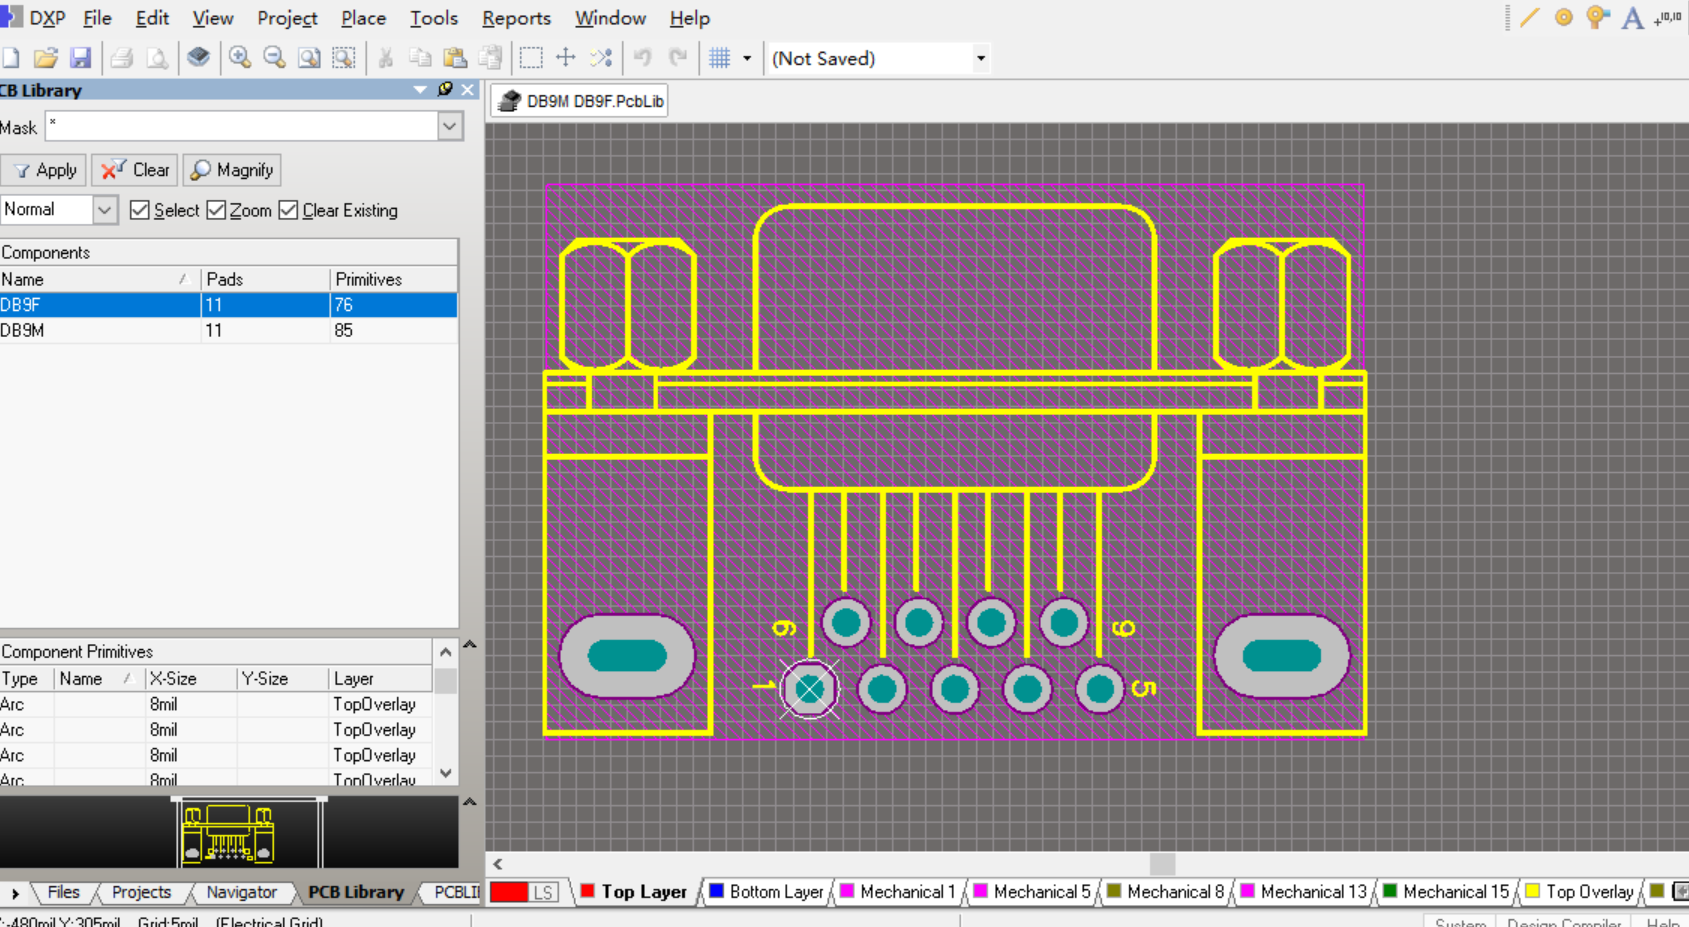Select the Place Pad tool
Screen dimensions: 1689x927
[x=1564, y=18]
